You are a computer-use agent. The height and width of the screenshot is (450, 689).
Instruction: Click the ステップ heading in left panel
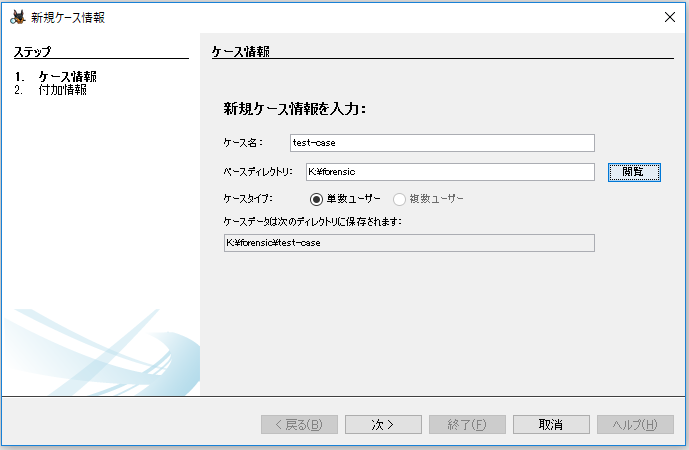point(32,51)
